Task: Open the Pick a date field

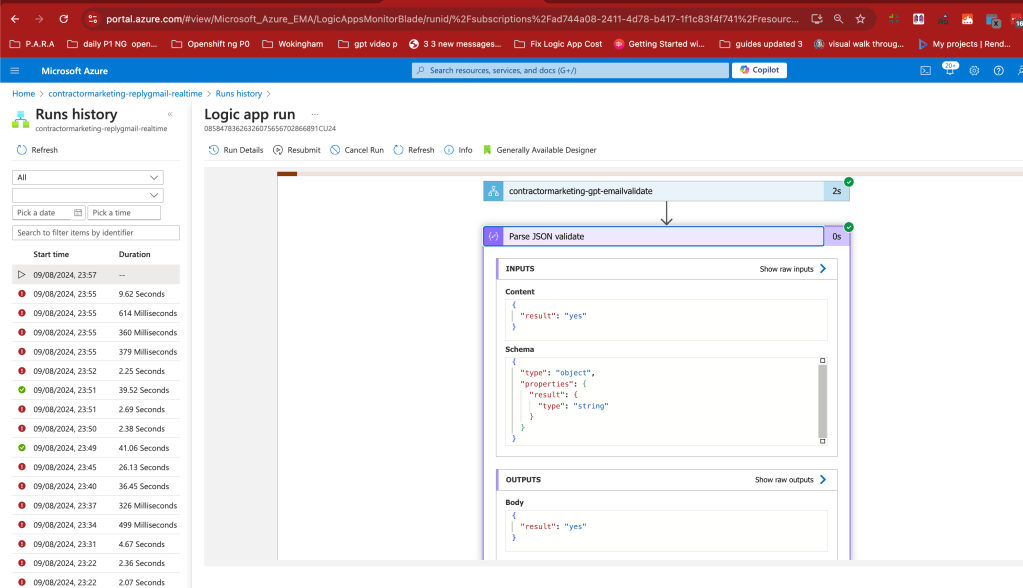Action: [48, 213]
